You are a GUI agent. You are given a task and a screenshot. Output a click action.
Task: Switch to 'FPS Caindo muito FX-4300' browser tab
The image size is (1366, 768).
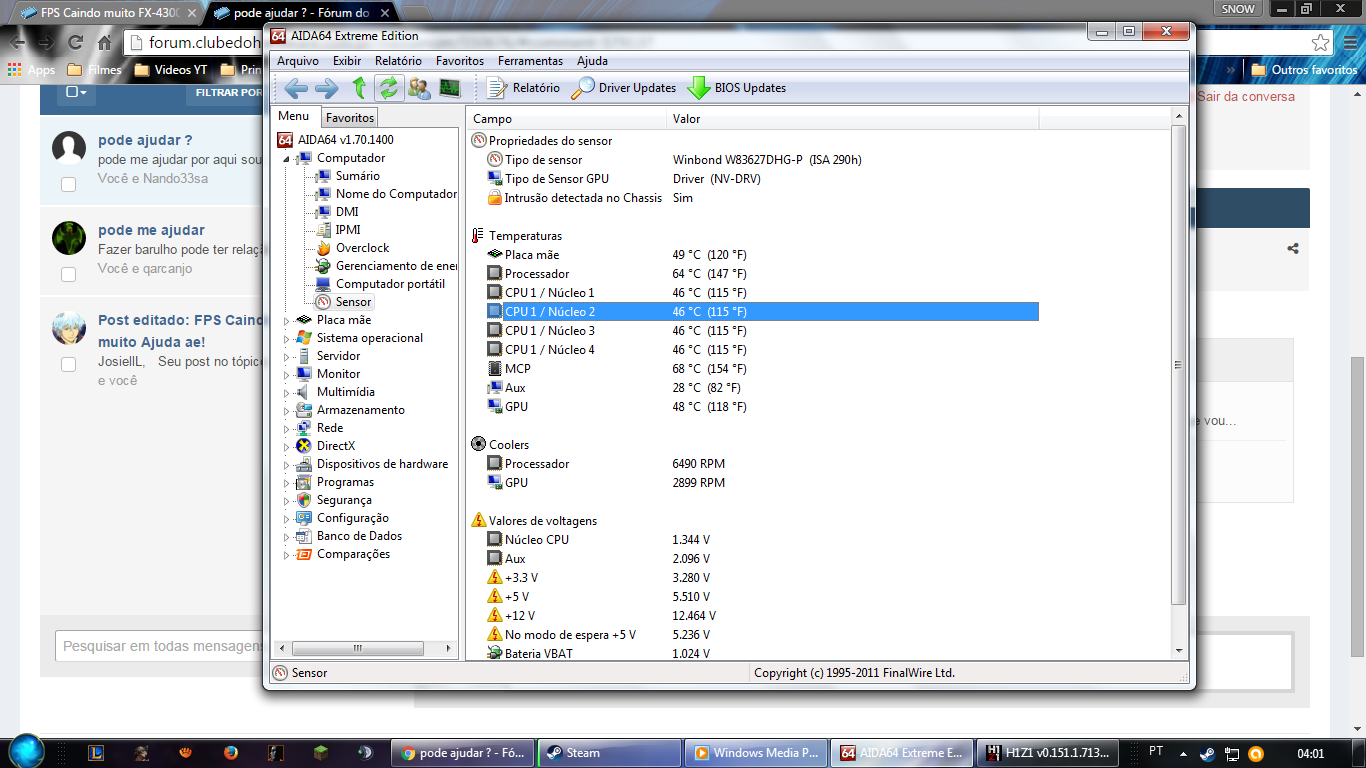pyautogui.click(x=108, y=13)
